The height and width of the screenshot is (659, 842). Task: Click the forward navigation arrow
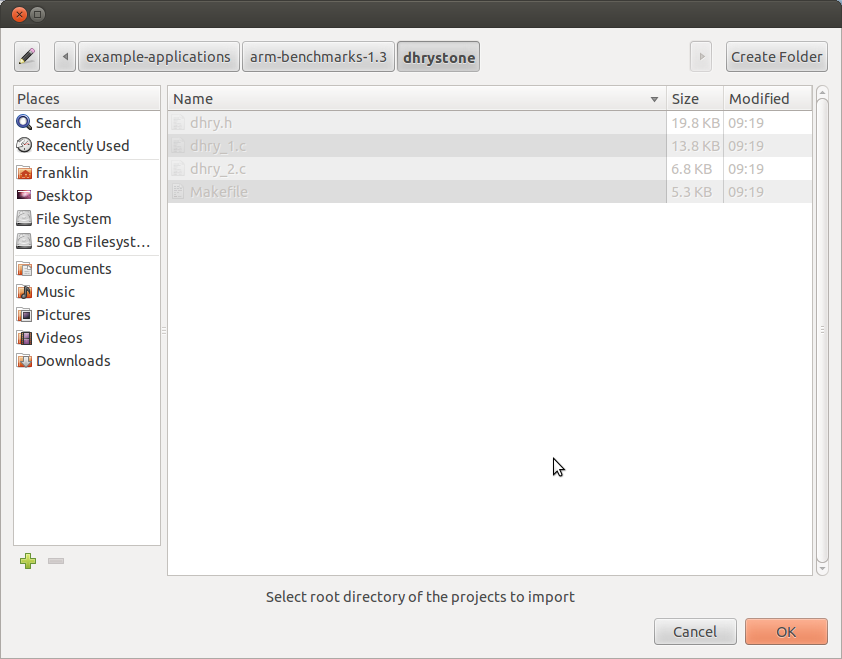click(x=700, y=56)
